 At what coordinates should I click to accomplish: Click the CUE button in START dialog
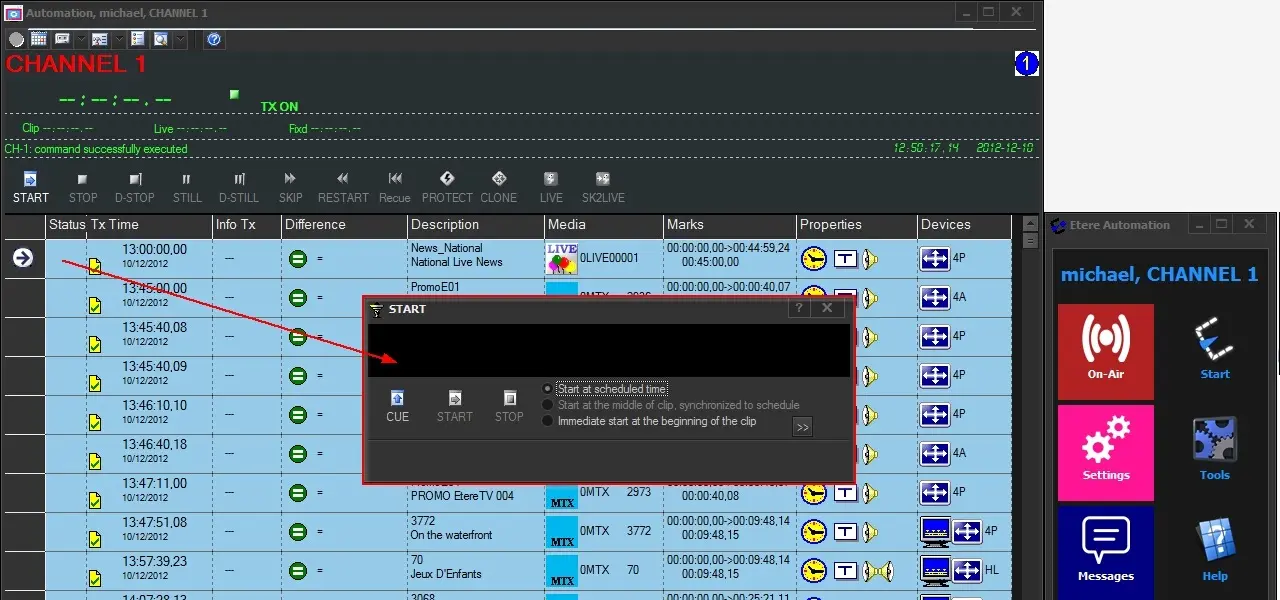click(x=397, y=405)
